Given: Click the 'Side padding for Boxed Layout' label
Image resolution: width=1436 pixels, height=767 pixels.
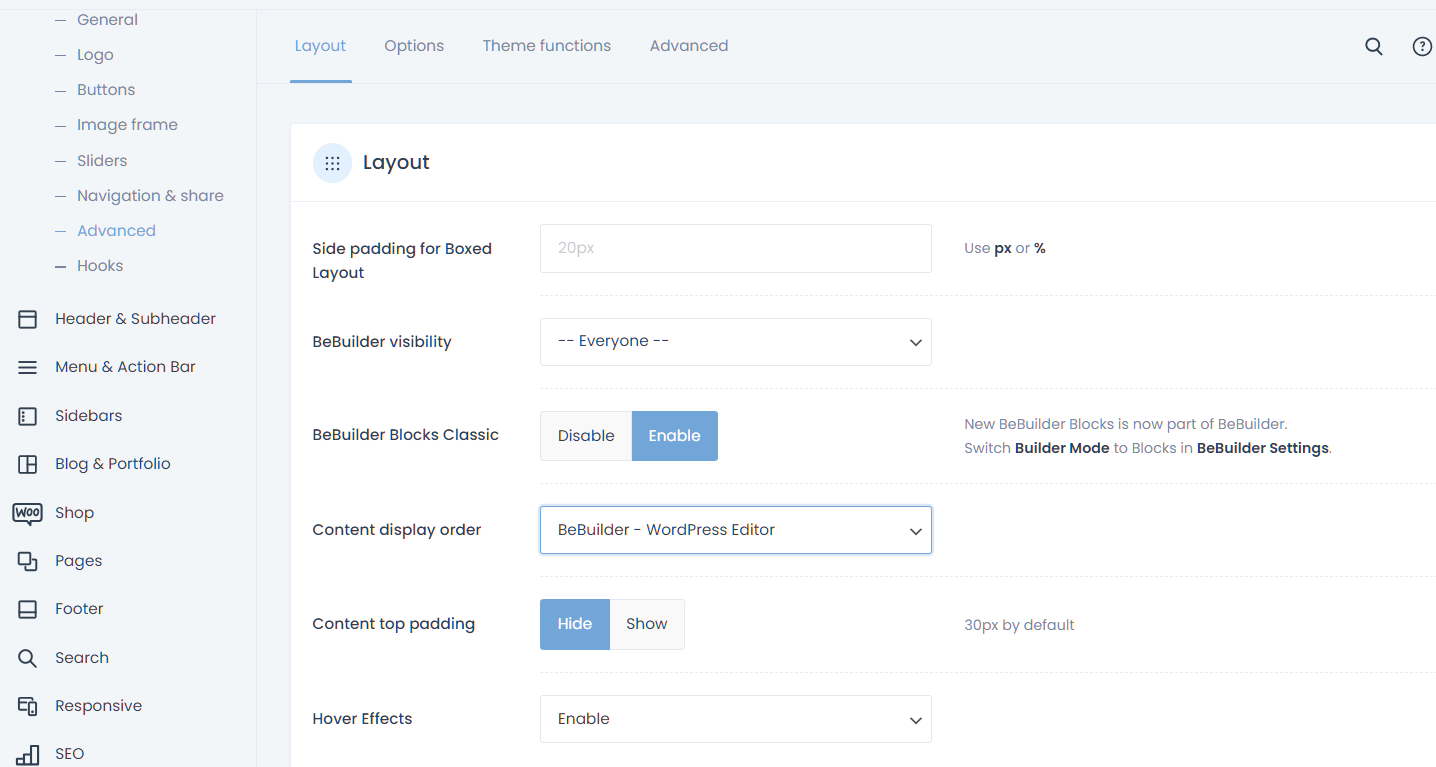Looking at the screenshot, I should pos(402,261).
